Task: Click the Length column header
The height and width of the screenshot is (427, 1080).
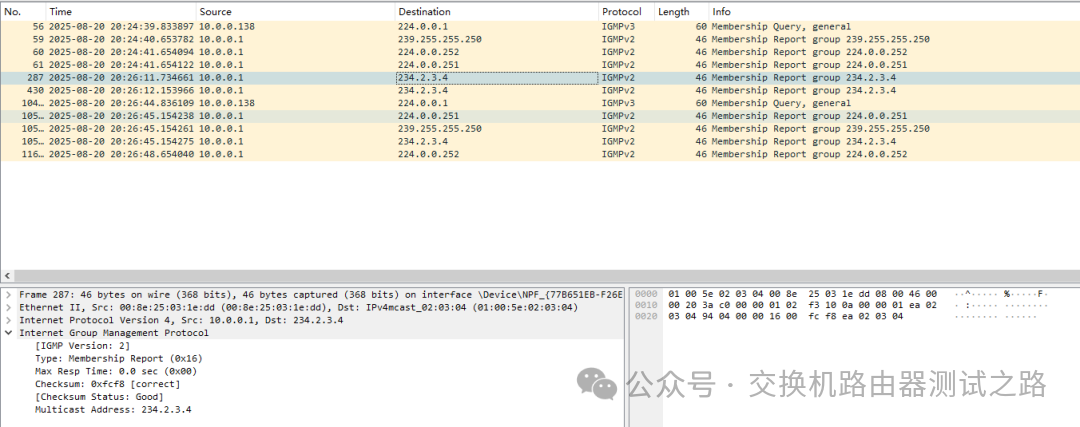Action: pyautogui.click(x=674, y=11)
